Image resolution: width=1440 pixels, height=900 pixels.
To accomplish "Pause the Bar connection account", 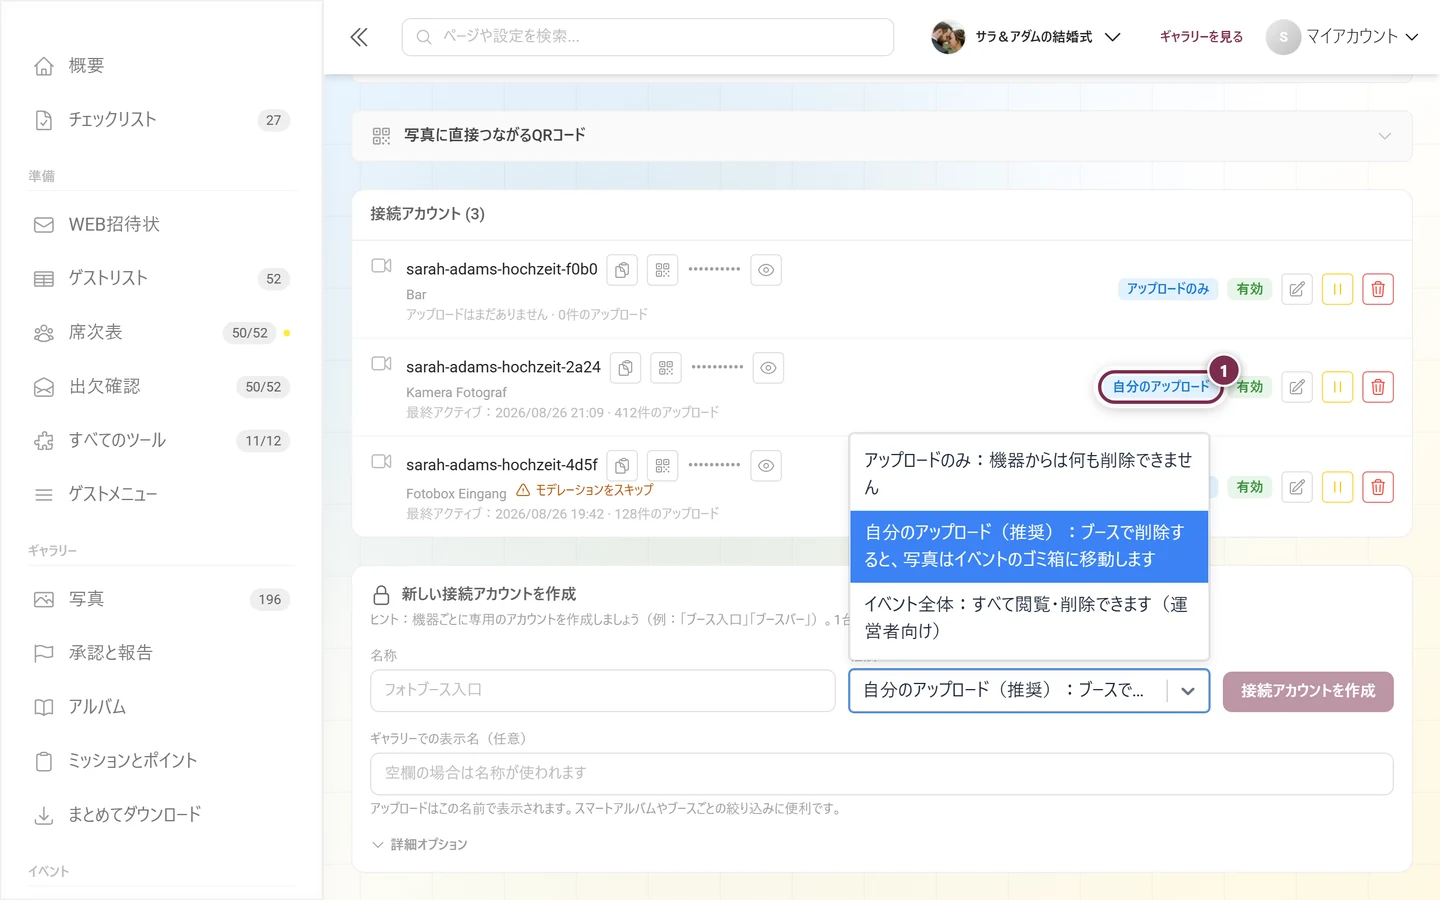I will pyautogui.click(x=1337, y=289).
